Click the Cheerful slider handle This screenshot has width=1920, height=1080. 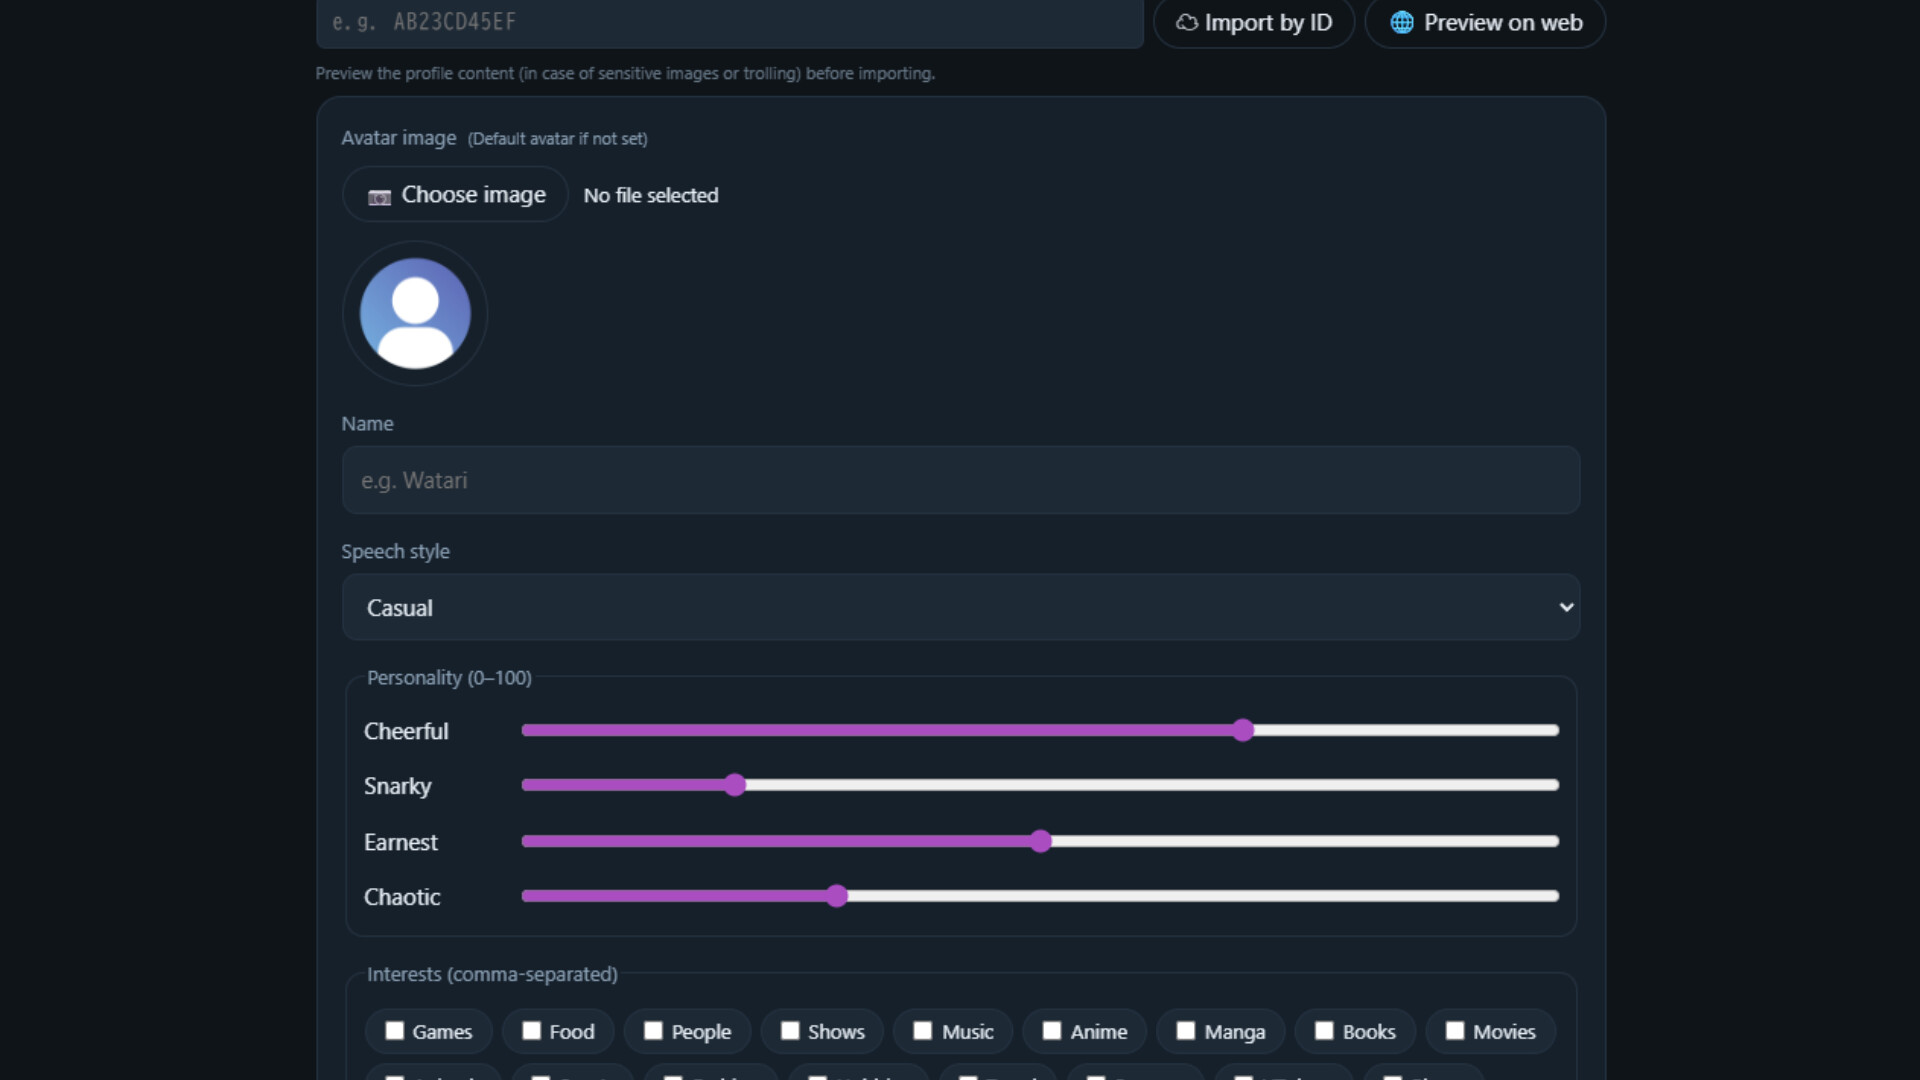click(x=1242, y=730)
